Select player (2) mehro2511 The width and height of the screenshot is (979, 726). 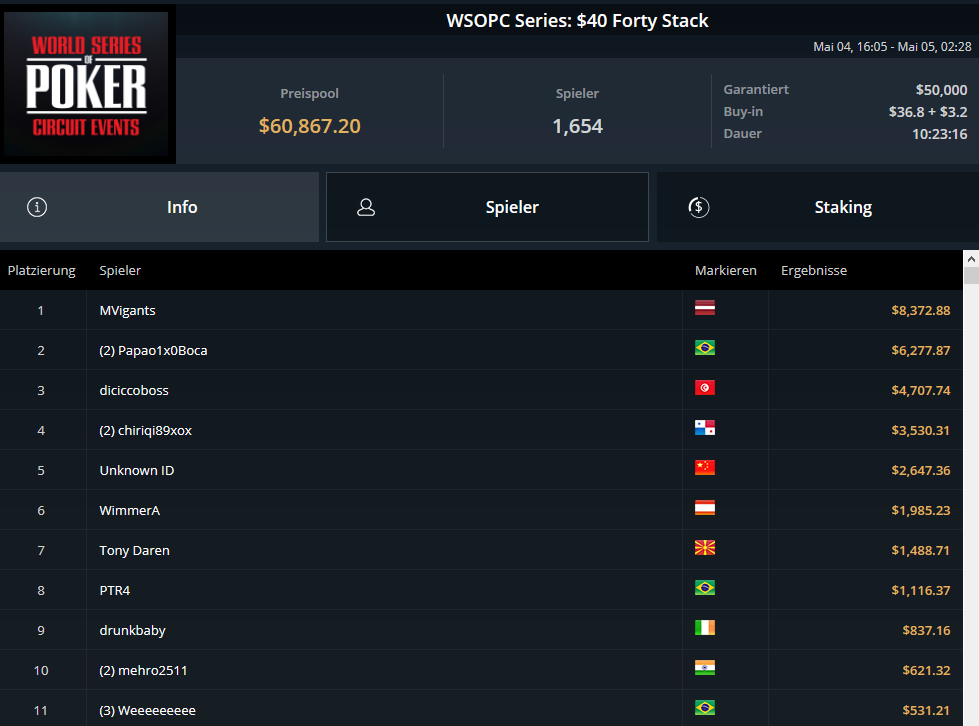(143, 670)
